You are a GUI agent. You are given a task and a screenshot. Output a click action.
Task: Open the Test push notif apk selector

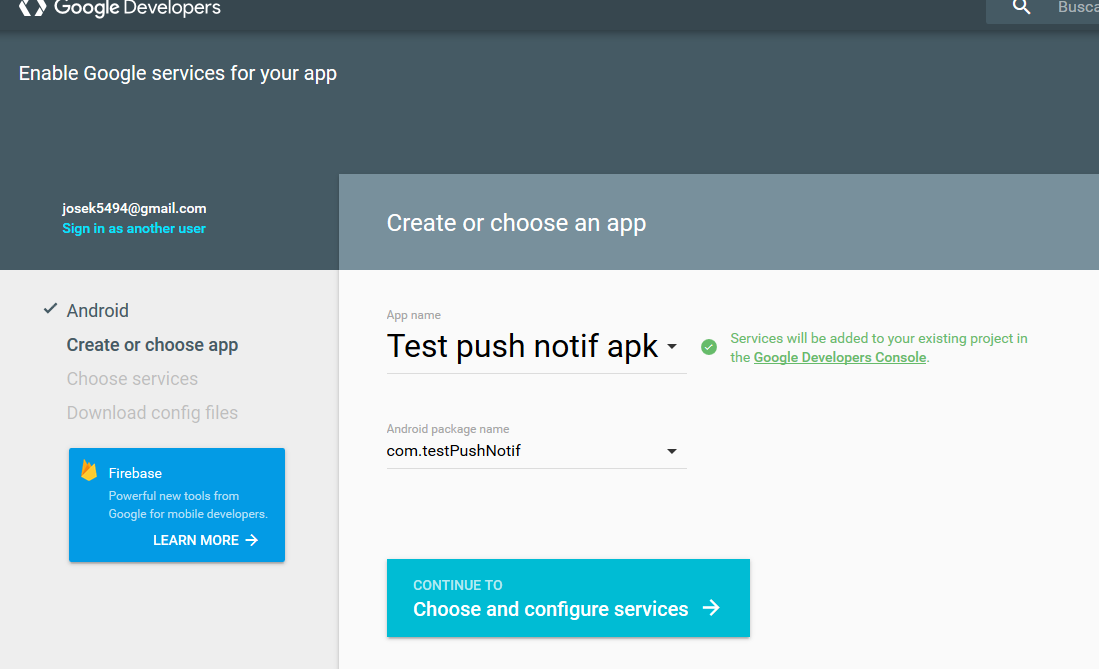520,346
